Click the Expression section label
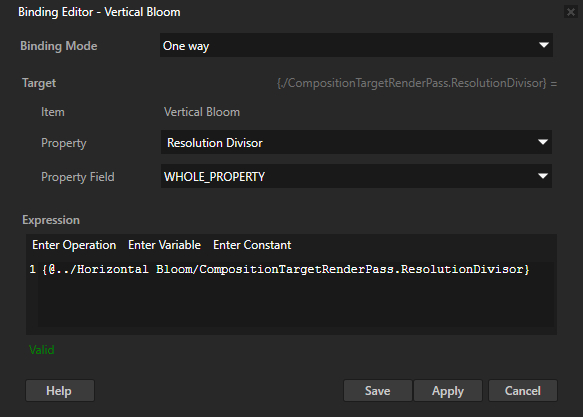583x417 pixels. click(51, 220)
